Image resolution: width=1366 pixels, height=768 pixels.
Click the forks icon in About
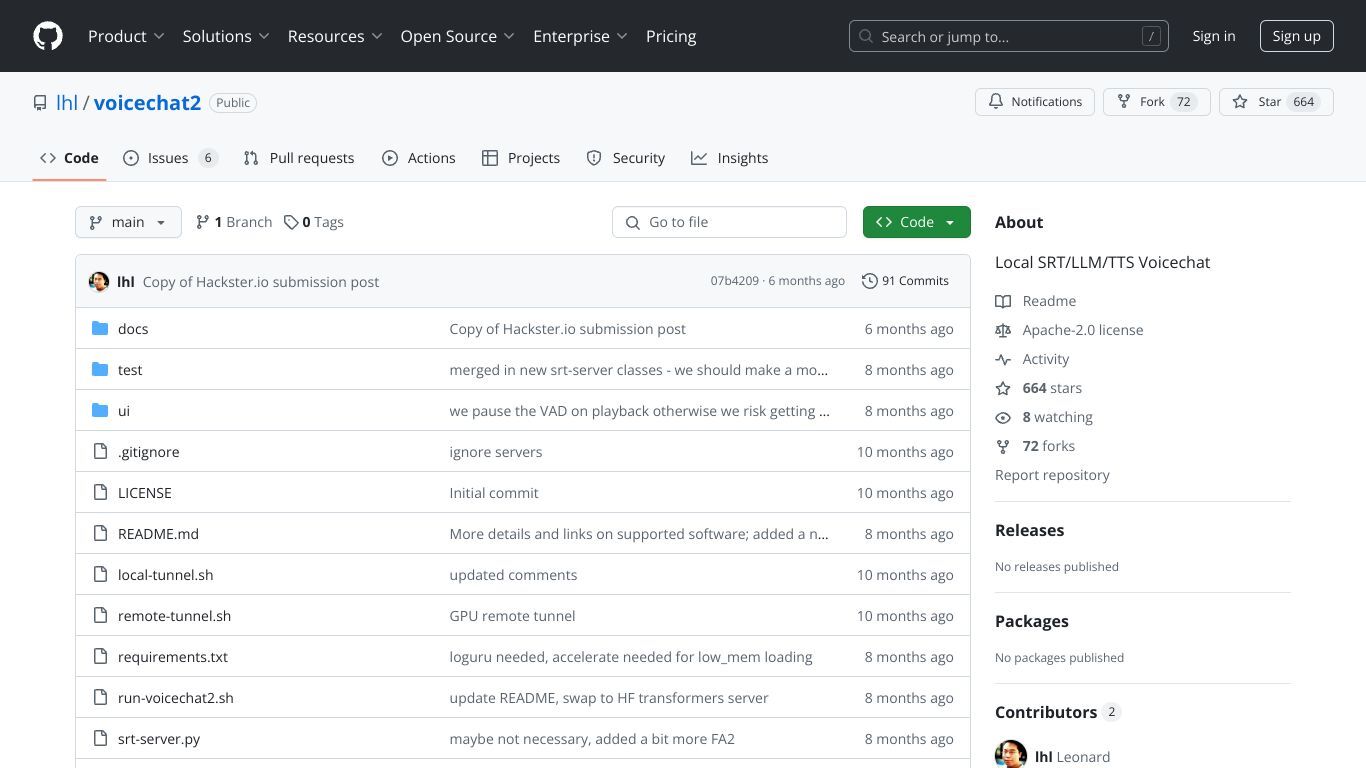(x=1003, y=446)
